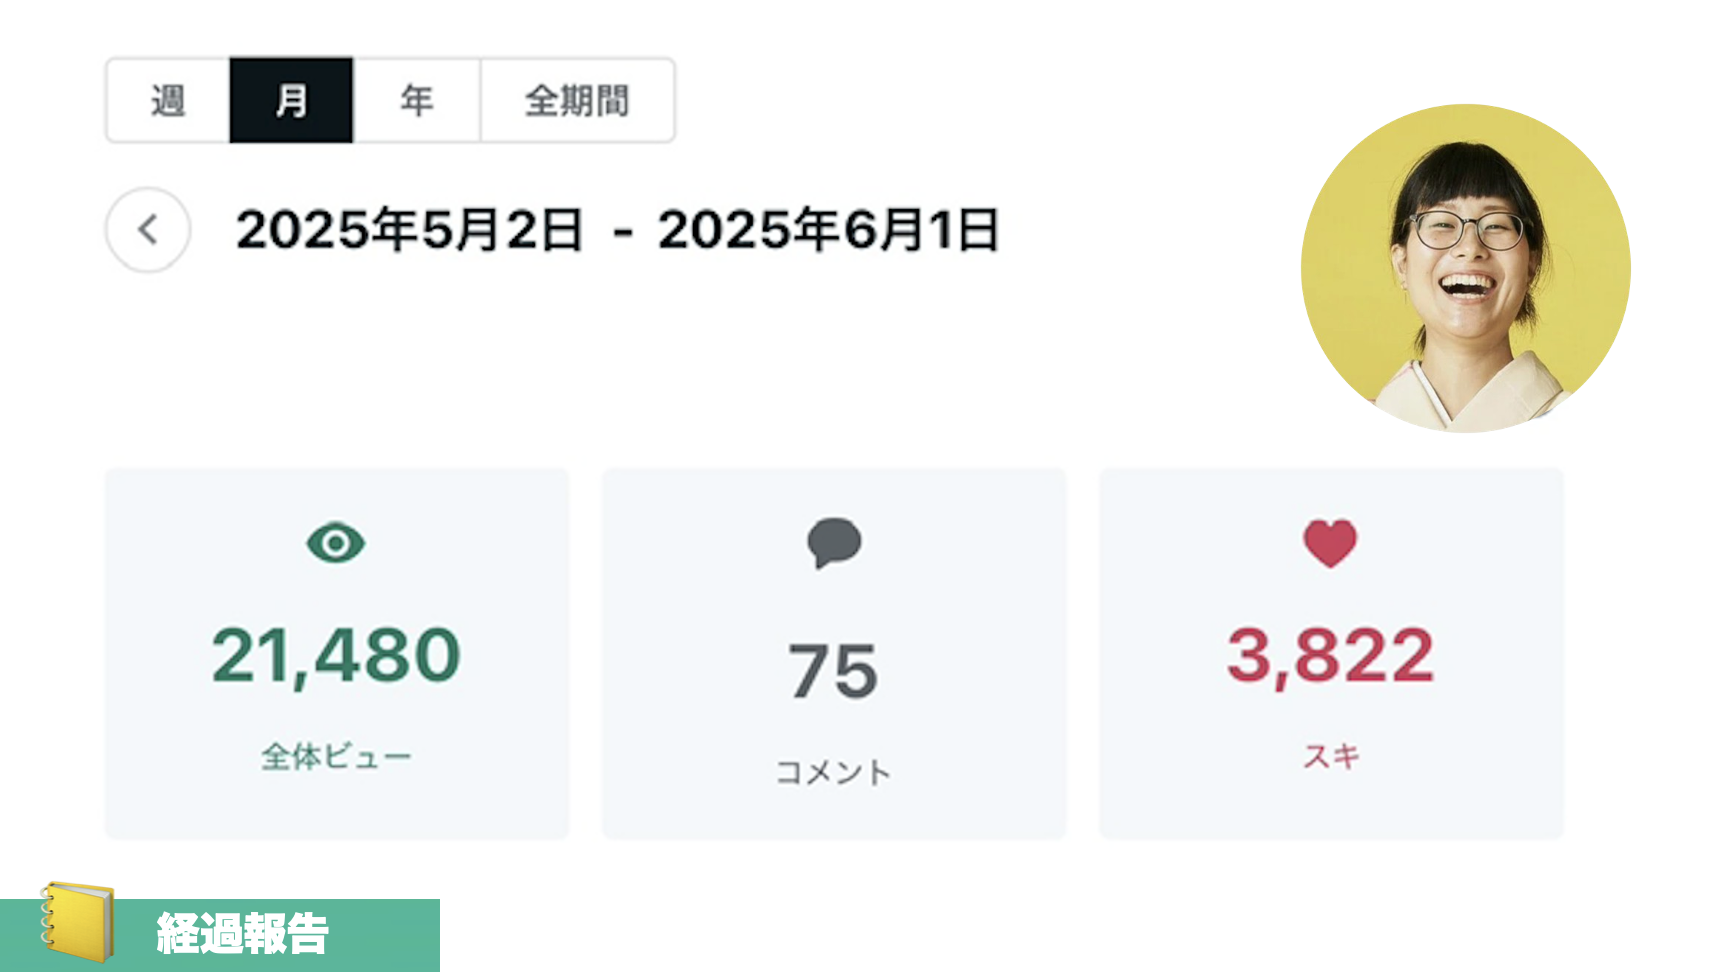
Task: Select the 全期間 (all time) tab
Action: [x=577, y=100]
